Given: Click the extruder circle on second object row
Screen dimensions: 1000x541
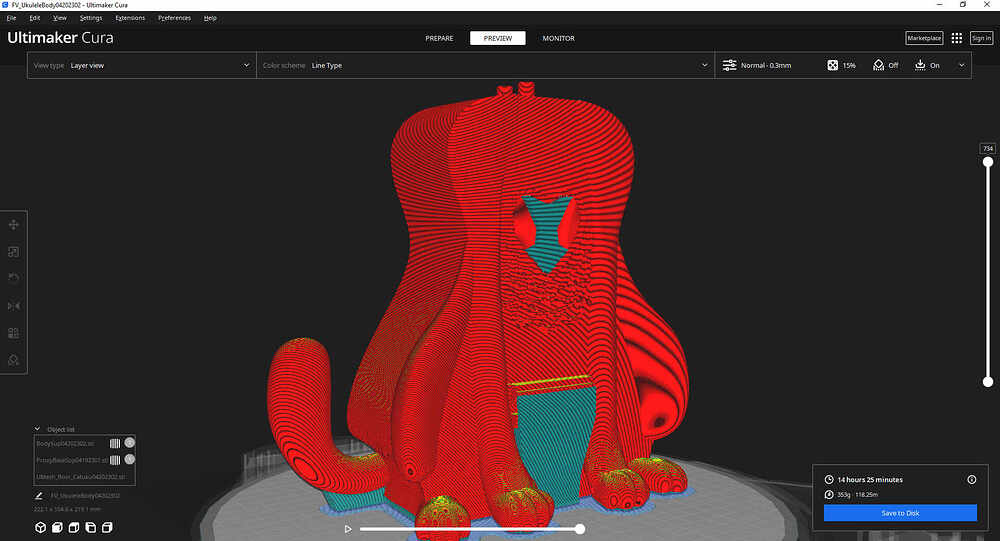Looking at the screenshot, I should [129, 459].
